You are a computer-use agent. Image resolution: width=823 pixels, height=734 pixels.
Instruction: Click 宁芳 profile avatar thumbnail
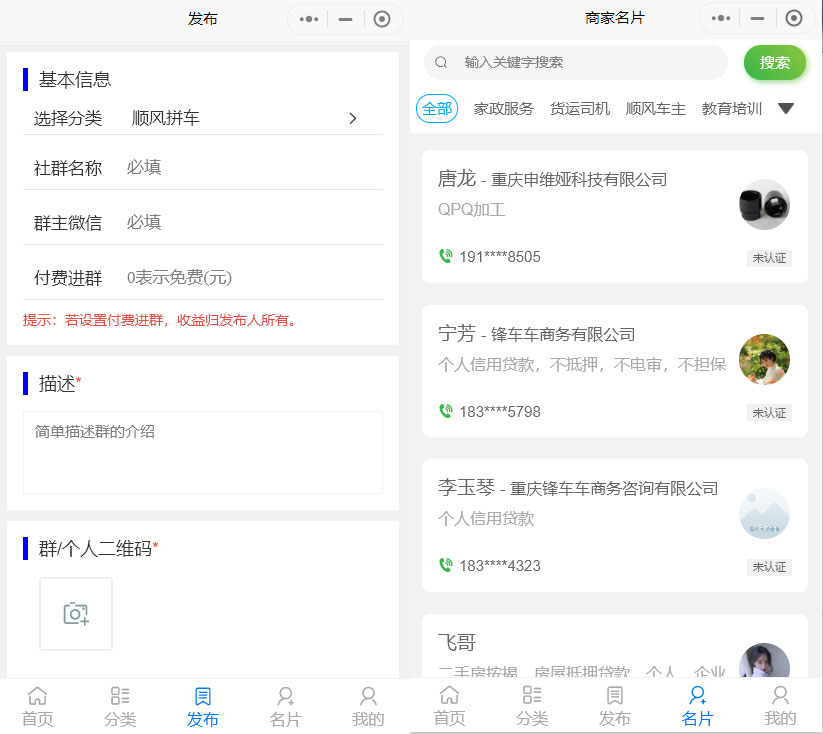[764, 359]
